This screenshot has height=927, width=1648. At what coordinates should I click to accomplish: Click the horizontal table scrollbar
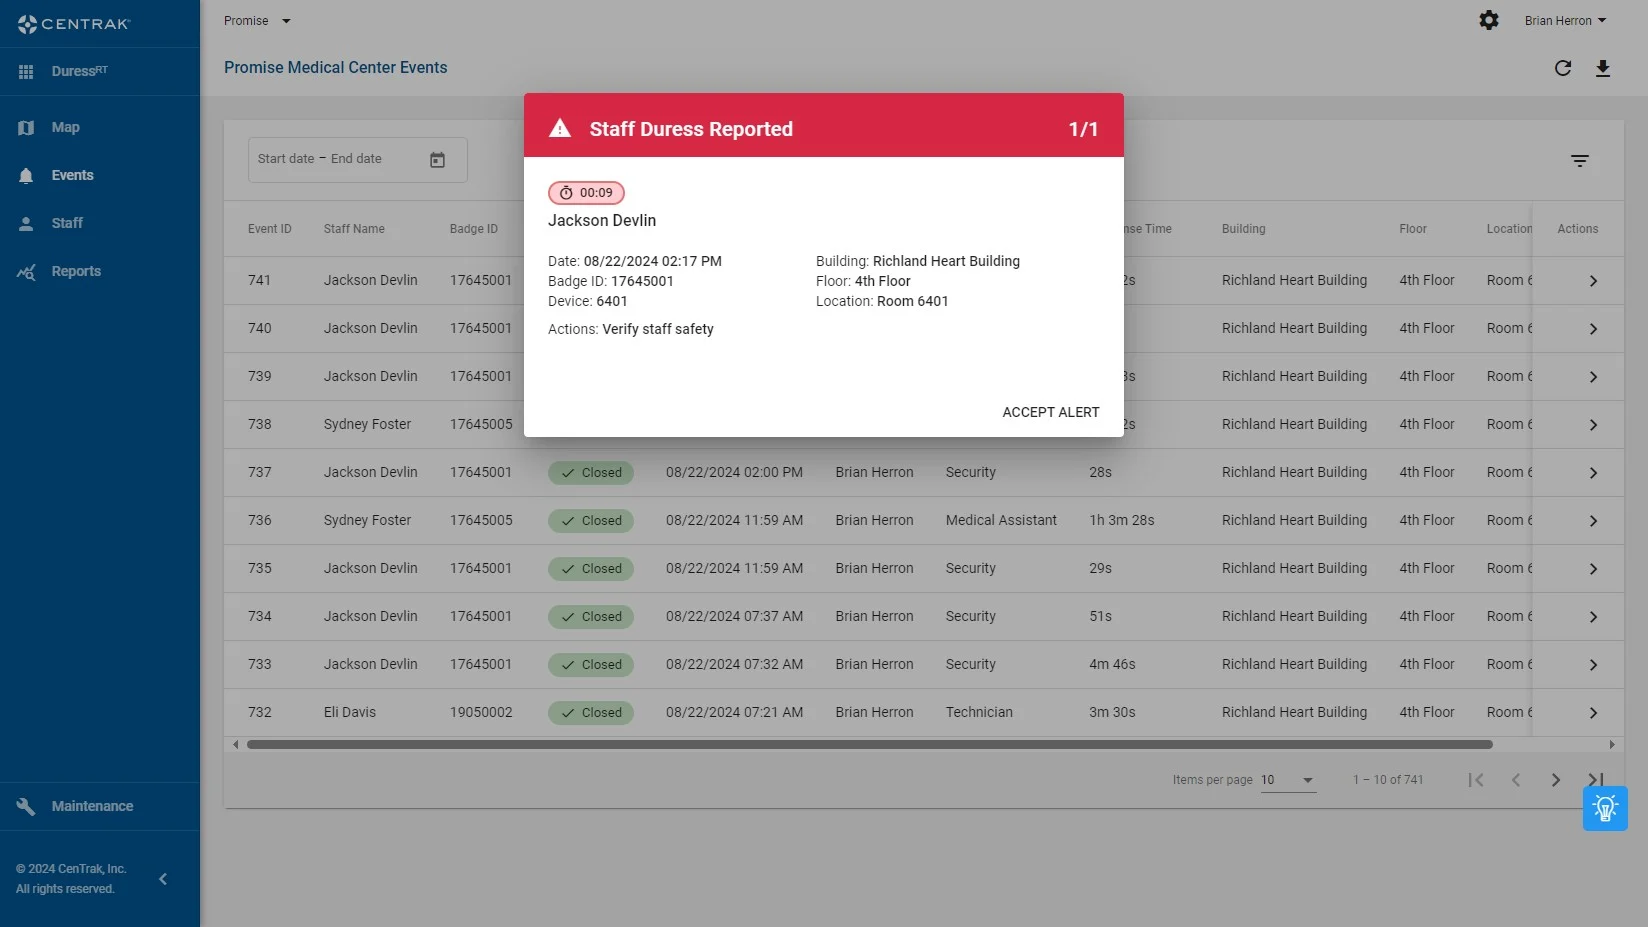(870, 744)
